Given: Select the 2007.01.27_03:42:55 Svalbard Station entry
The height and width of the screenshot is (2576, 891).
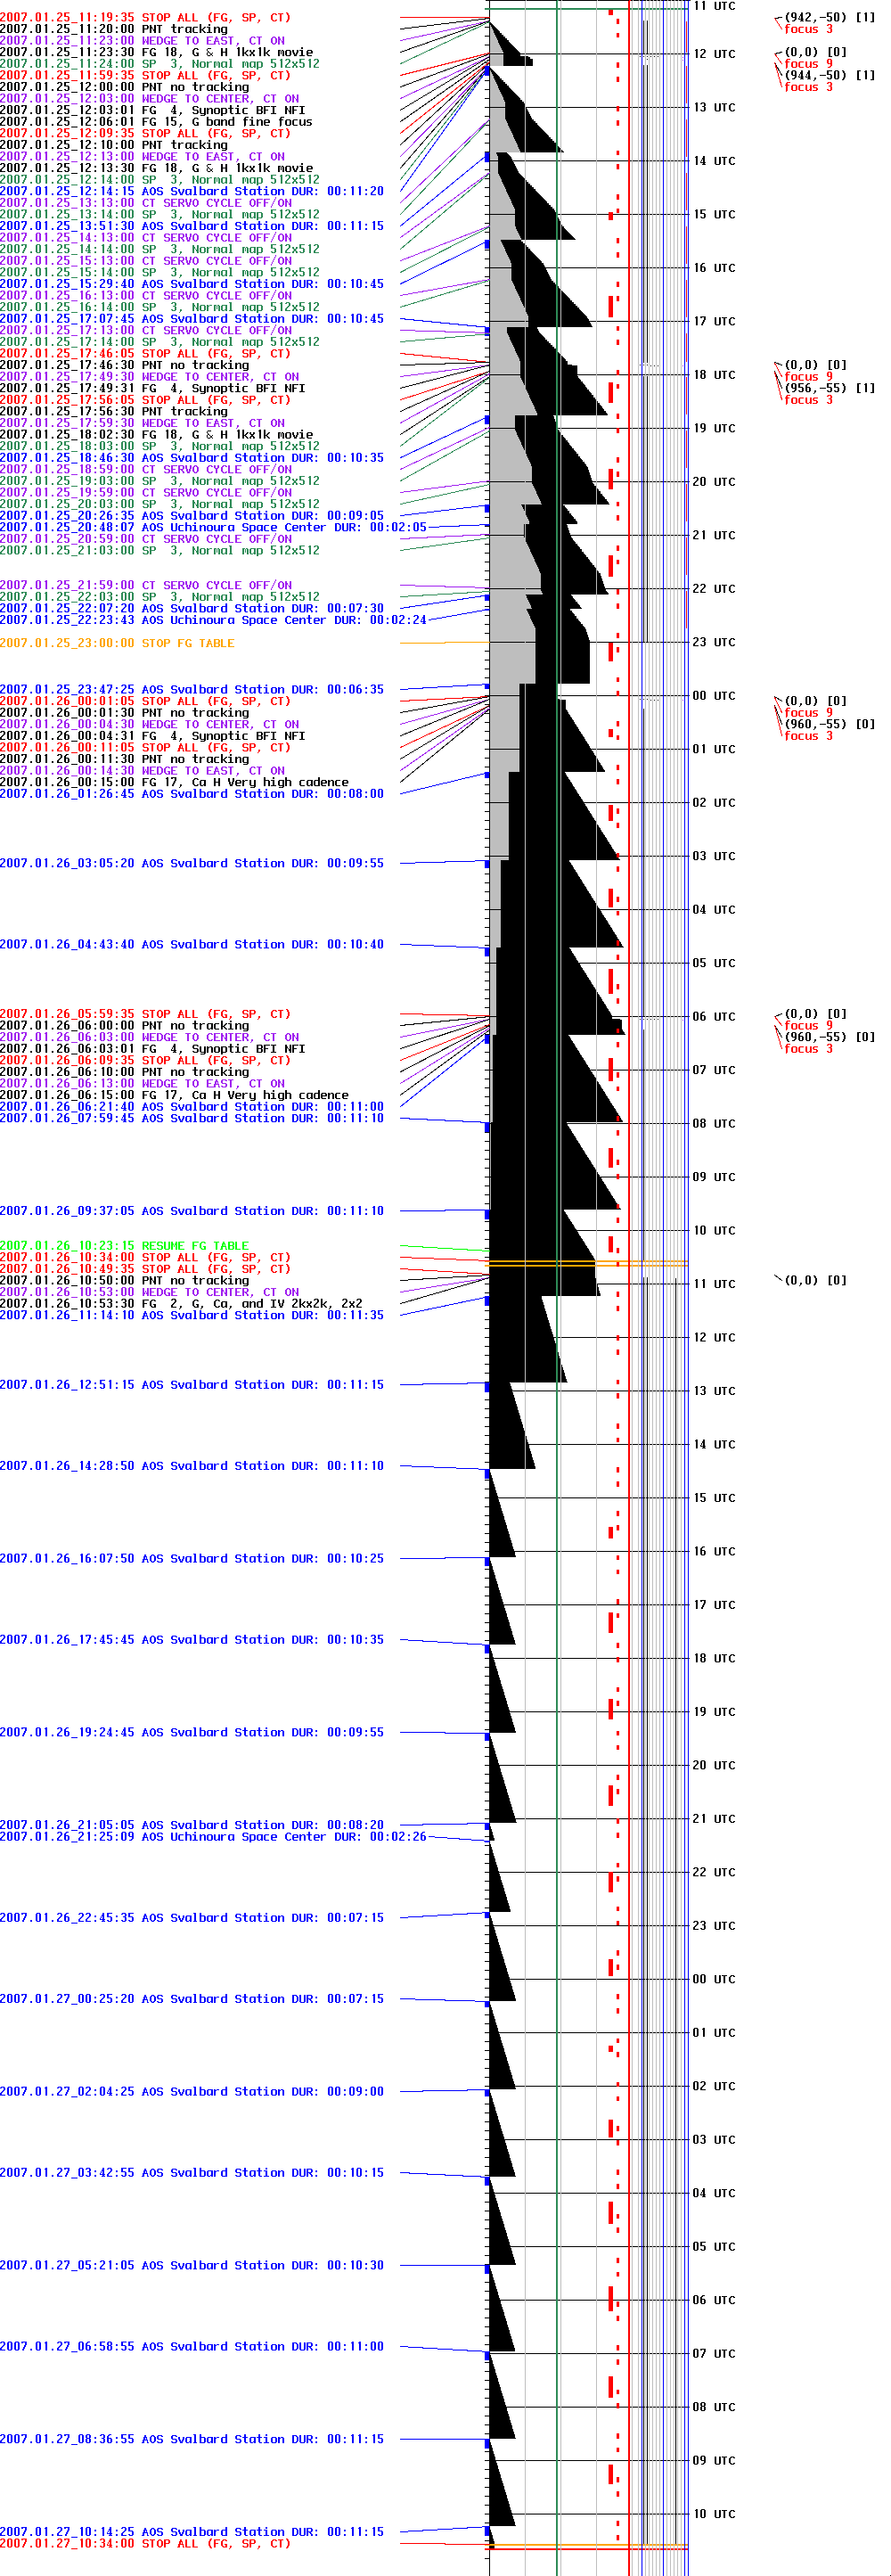Looking at the screenshot, I should tap(191, 2173).
